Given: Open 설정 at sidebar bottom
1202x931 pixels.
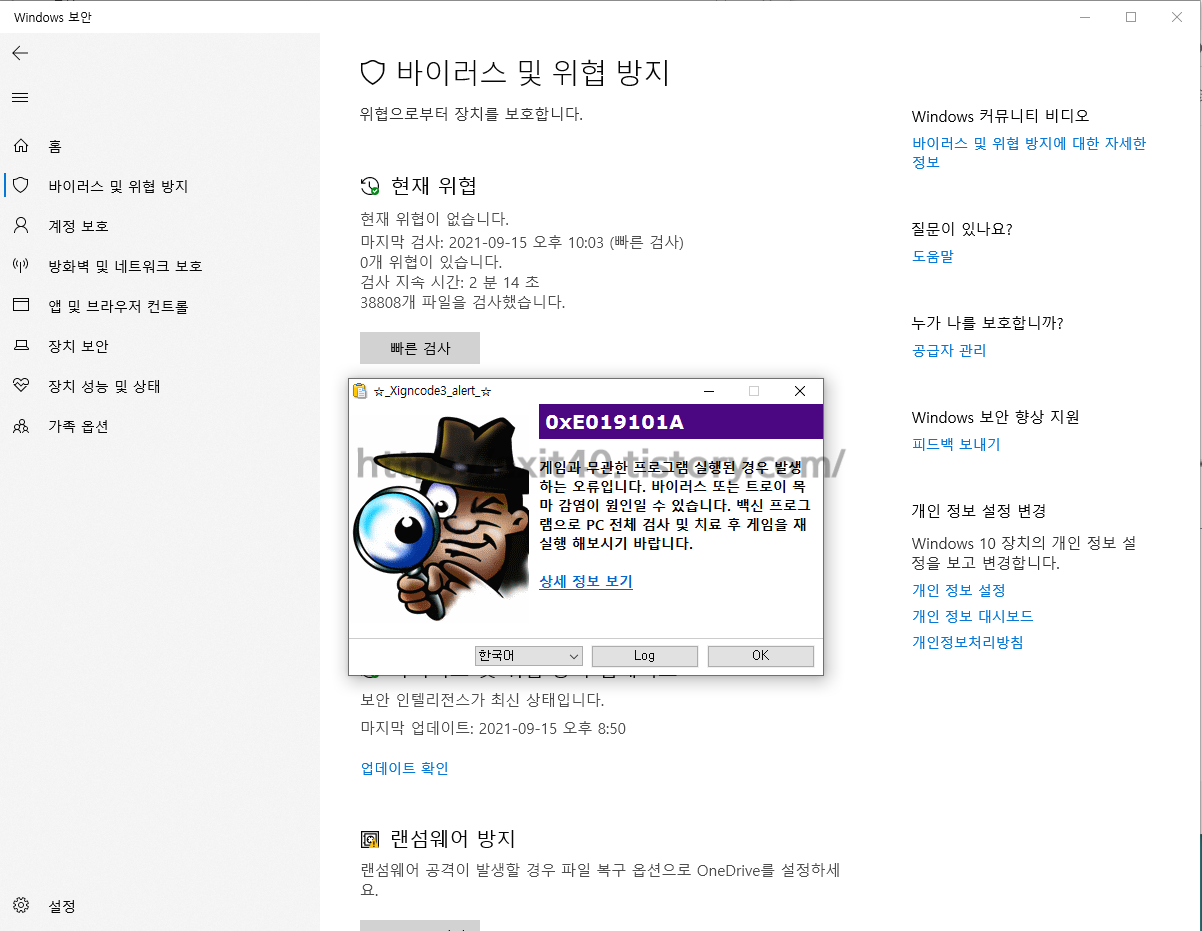Looking at the screenshot, I should tap(62, 906).
